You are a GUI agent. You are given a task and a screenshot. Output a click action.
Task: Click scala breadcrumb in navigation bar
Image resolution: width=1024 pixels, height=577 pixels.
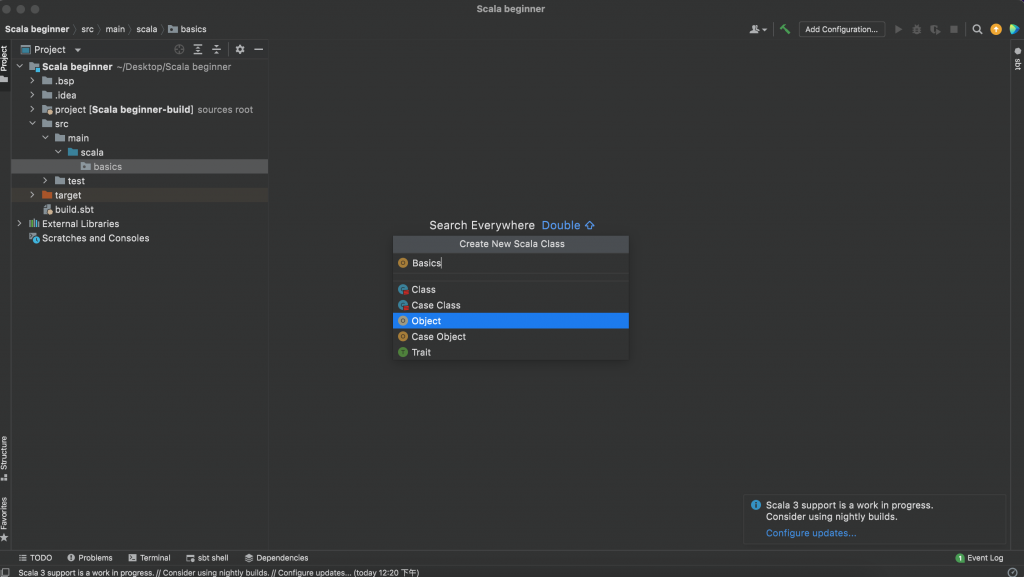tap(146, 29)
